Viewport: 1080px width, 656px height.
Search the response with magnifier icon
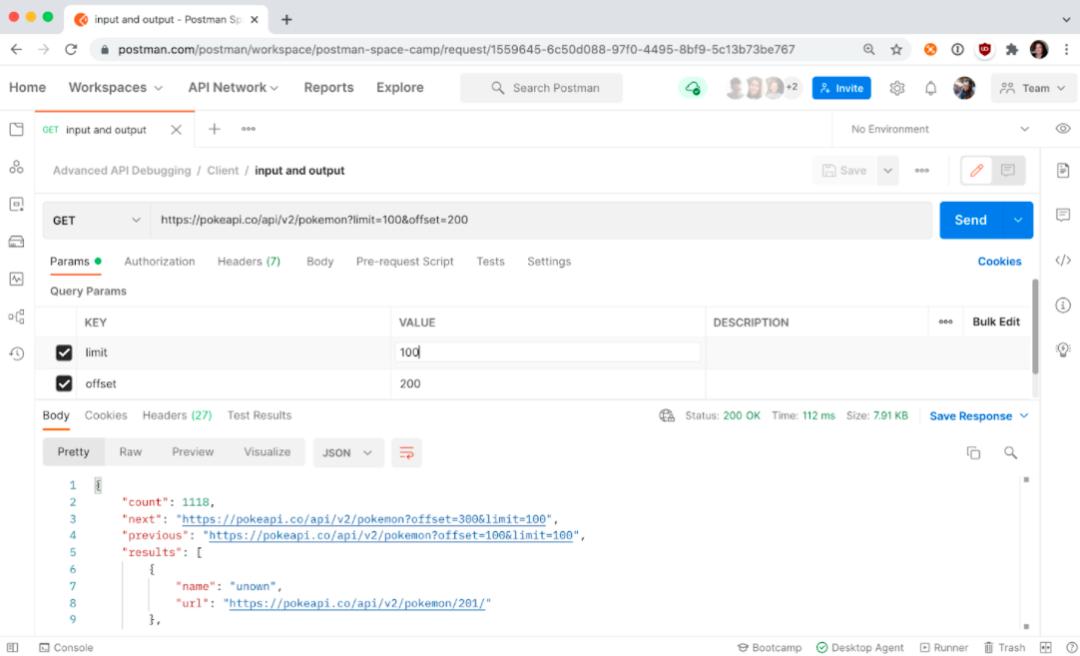pos(1010,453)
